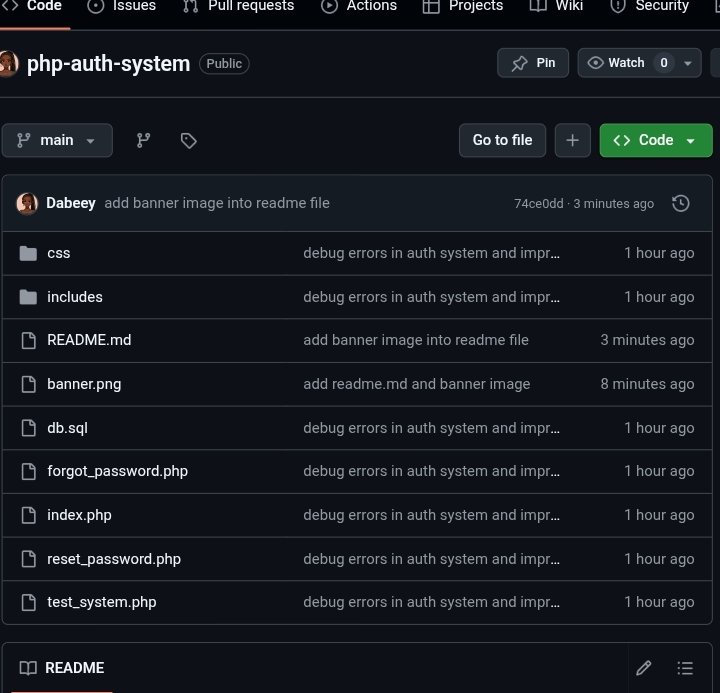The width and height of the screenshot is (720, 693).
Task: Open commit history clock icon
Action: pyautogui.click(x=681, y=203)
